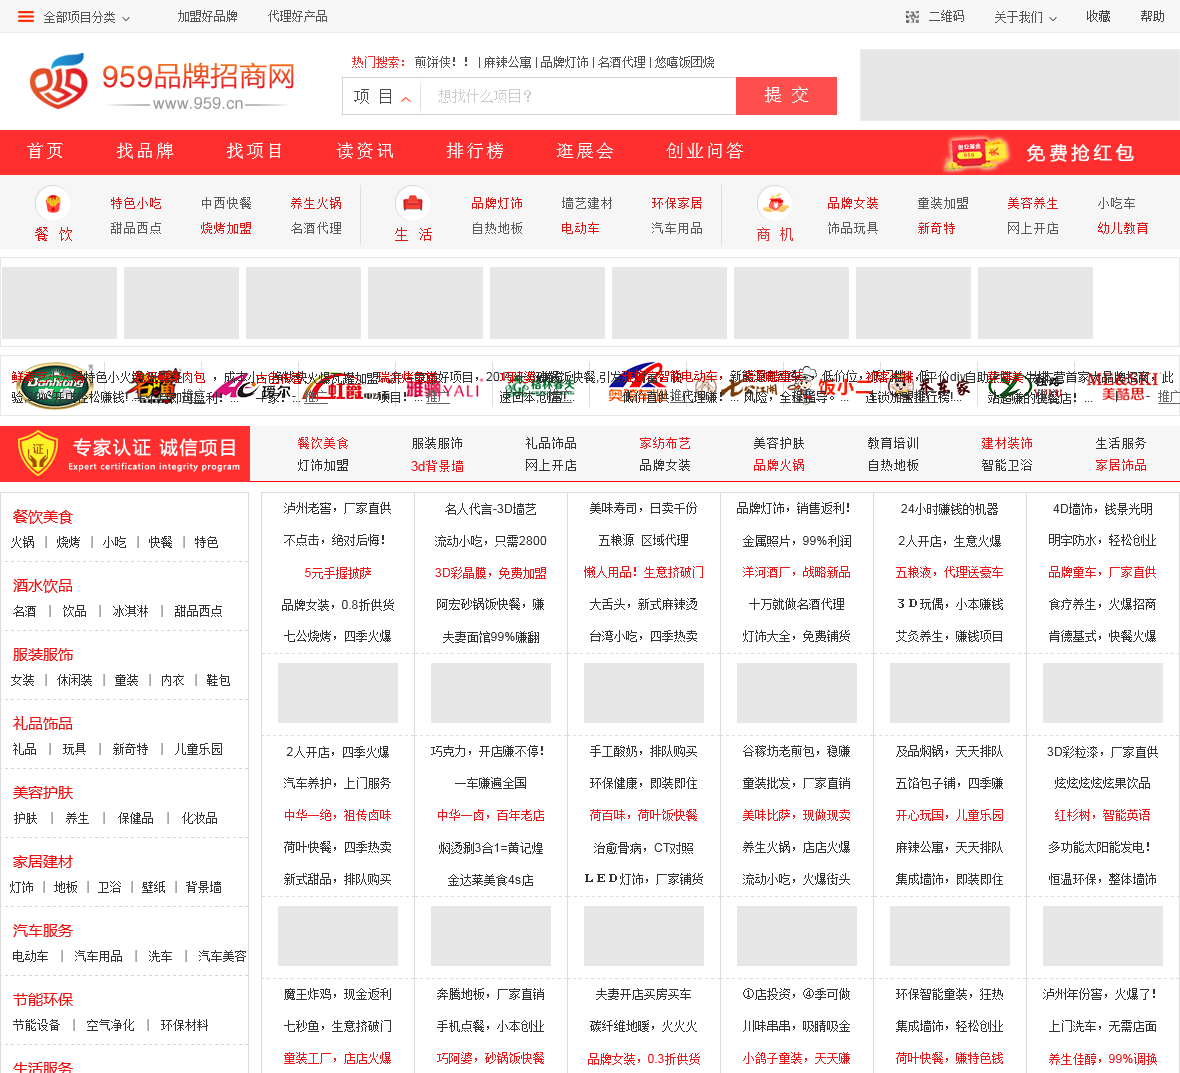
Task: Select 幼儿教育 category link
Action: click(x=1123, y=228)
